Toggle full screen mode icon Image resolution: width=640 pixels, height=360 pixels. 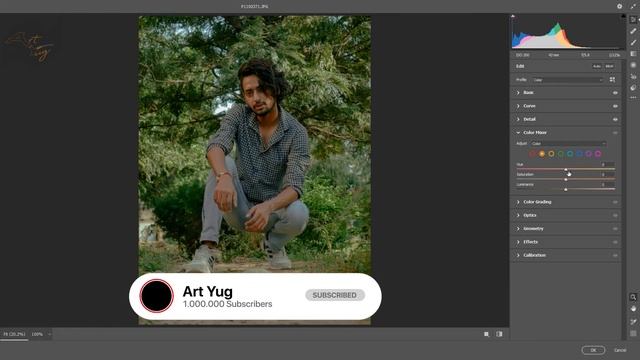633,6
